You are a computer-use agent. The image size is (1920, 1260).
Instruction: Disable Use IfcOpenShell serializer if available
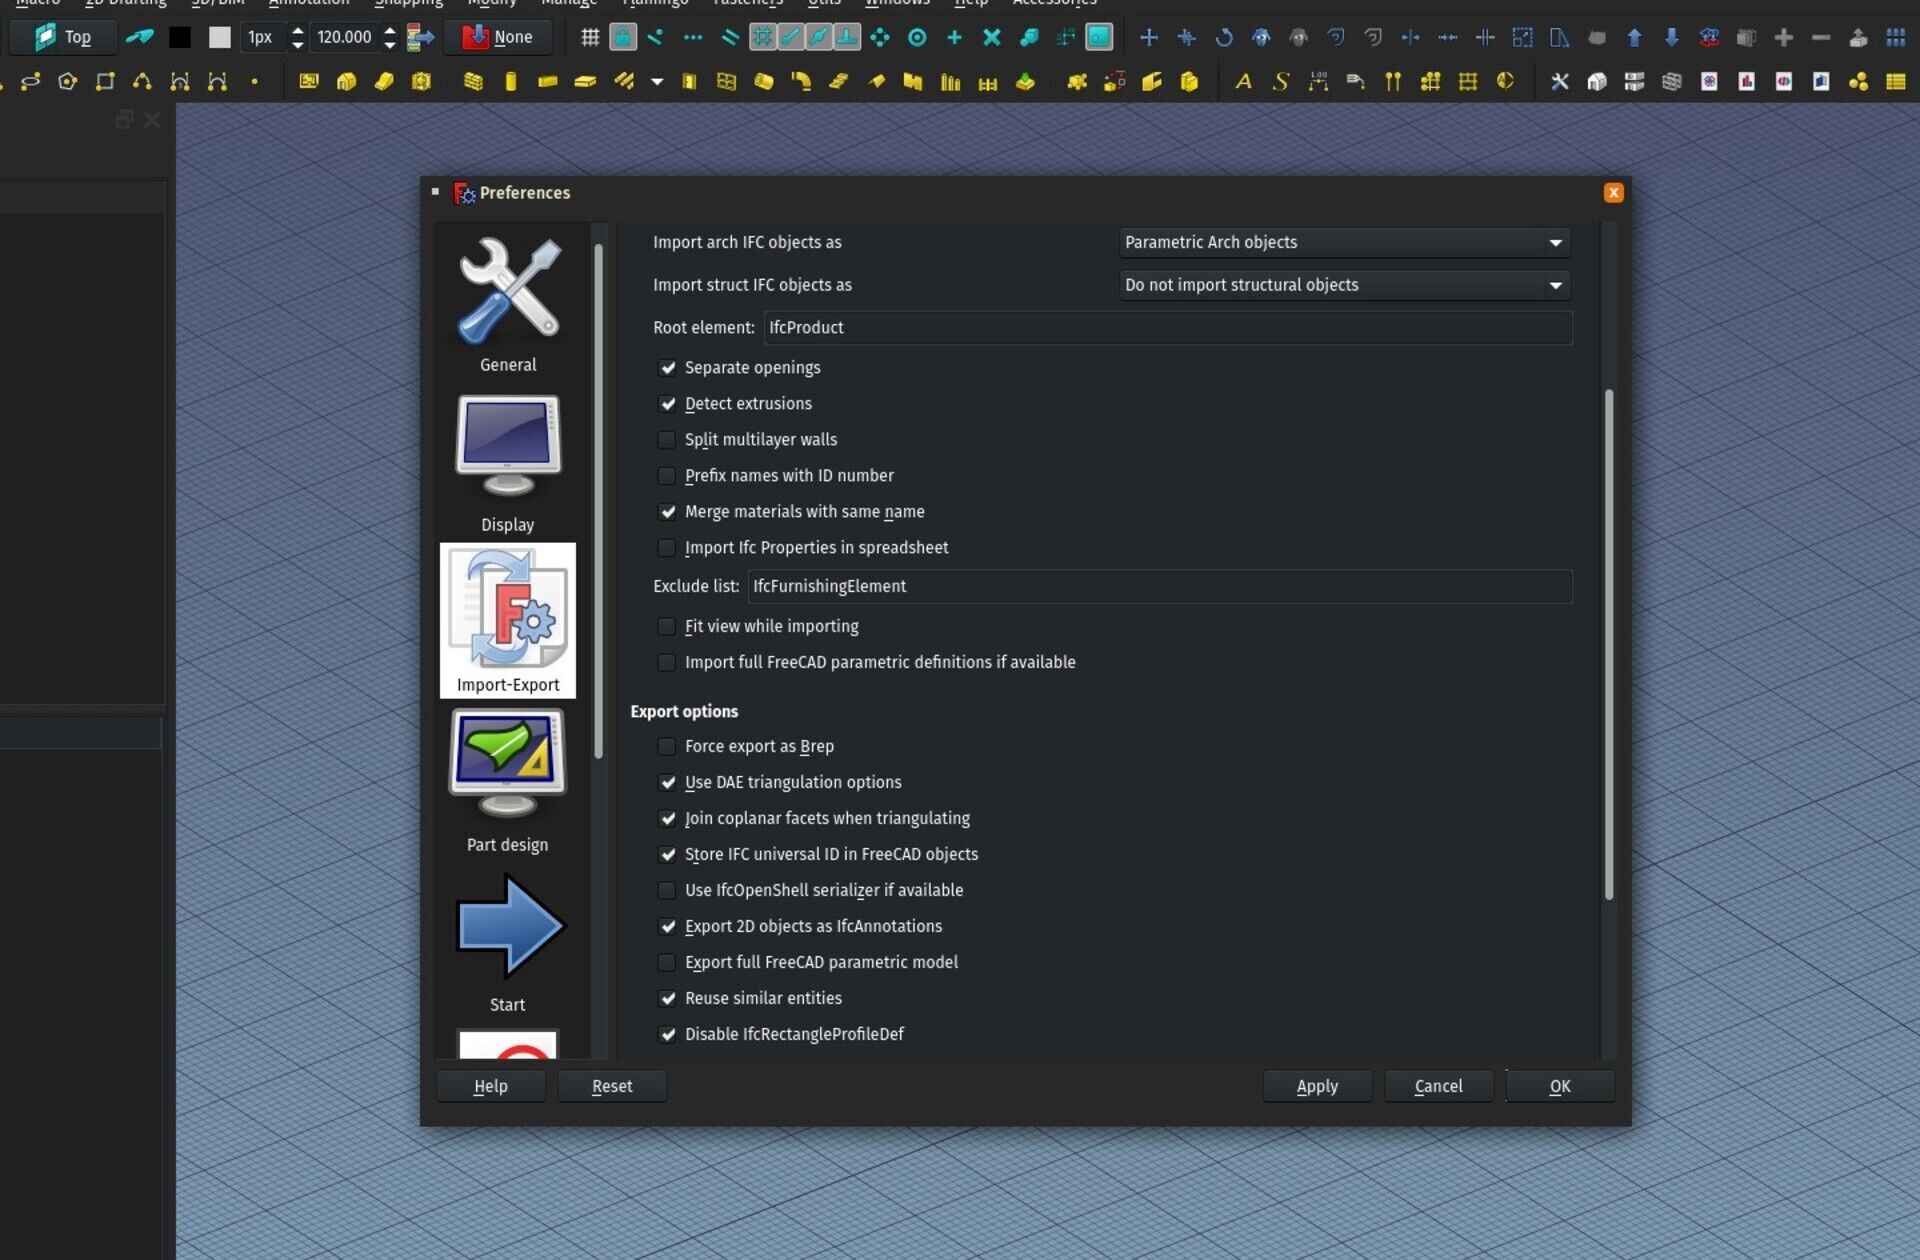[668, 889]
